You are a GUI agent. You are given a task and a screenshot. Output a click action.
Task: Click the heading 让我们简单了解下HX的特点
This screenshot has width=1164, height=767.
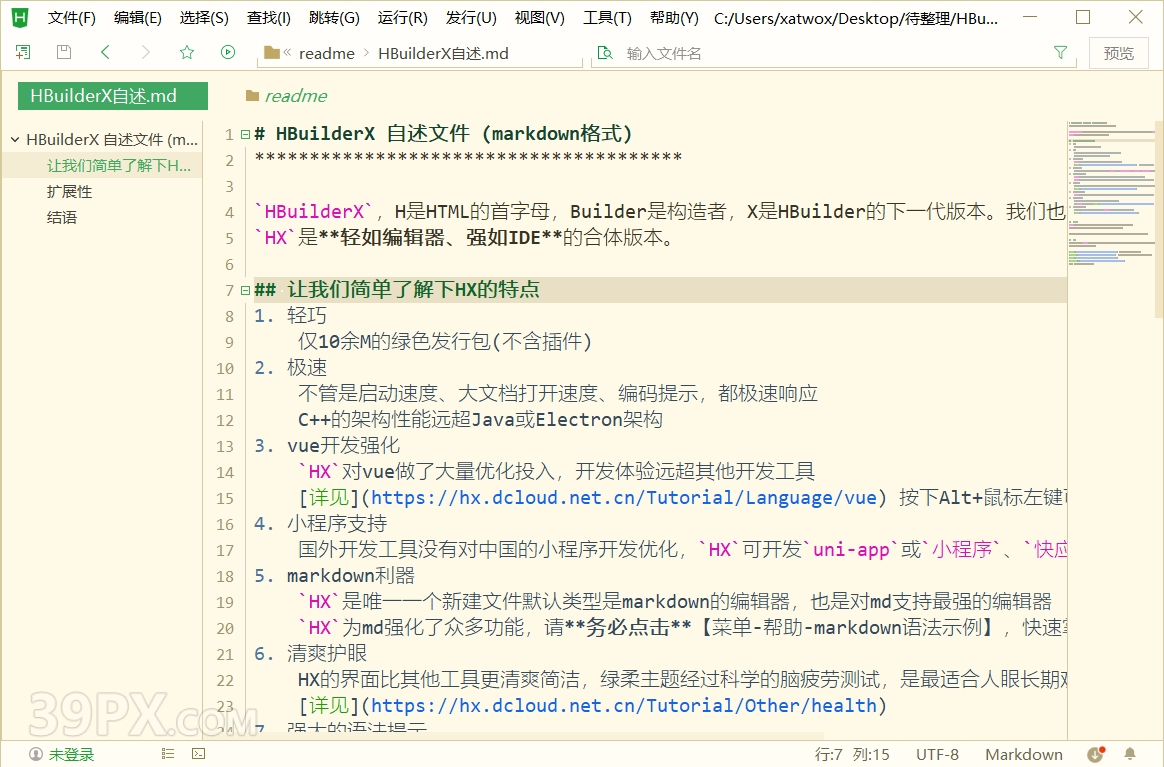pos(397,290)
